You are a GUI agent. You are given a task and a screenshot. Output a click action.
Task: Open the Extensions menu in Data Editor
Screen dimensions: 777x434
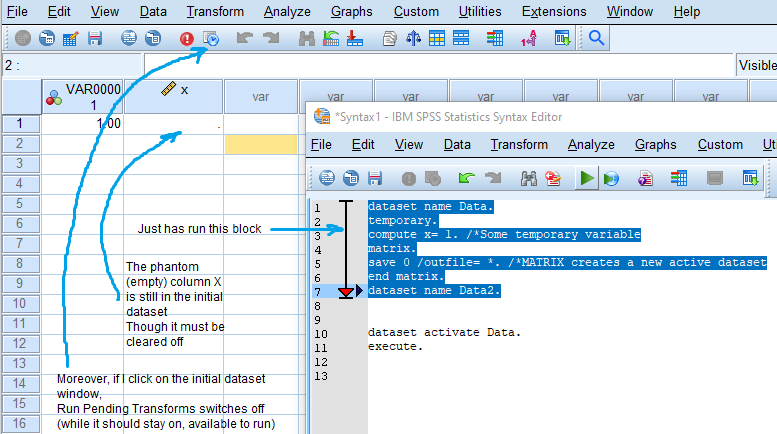(x=554, y=11)
